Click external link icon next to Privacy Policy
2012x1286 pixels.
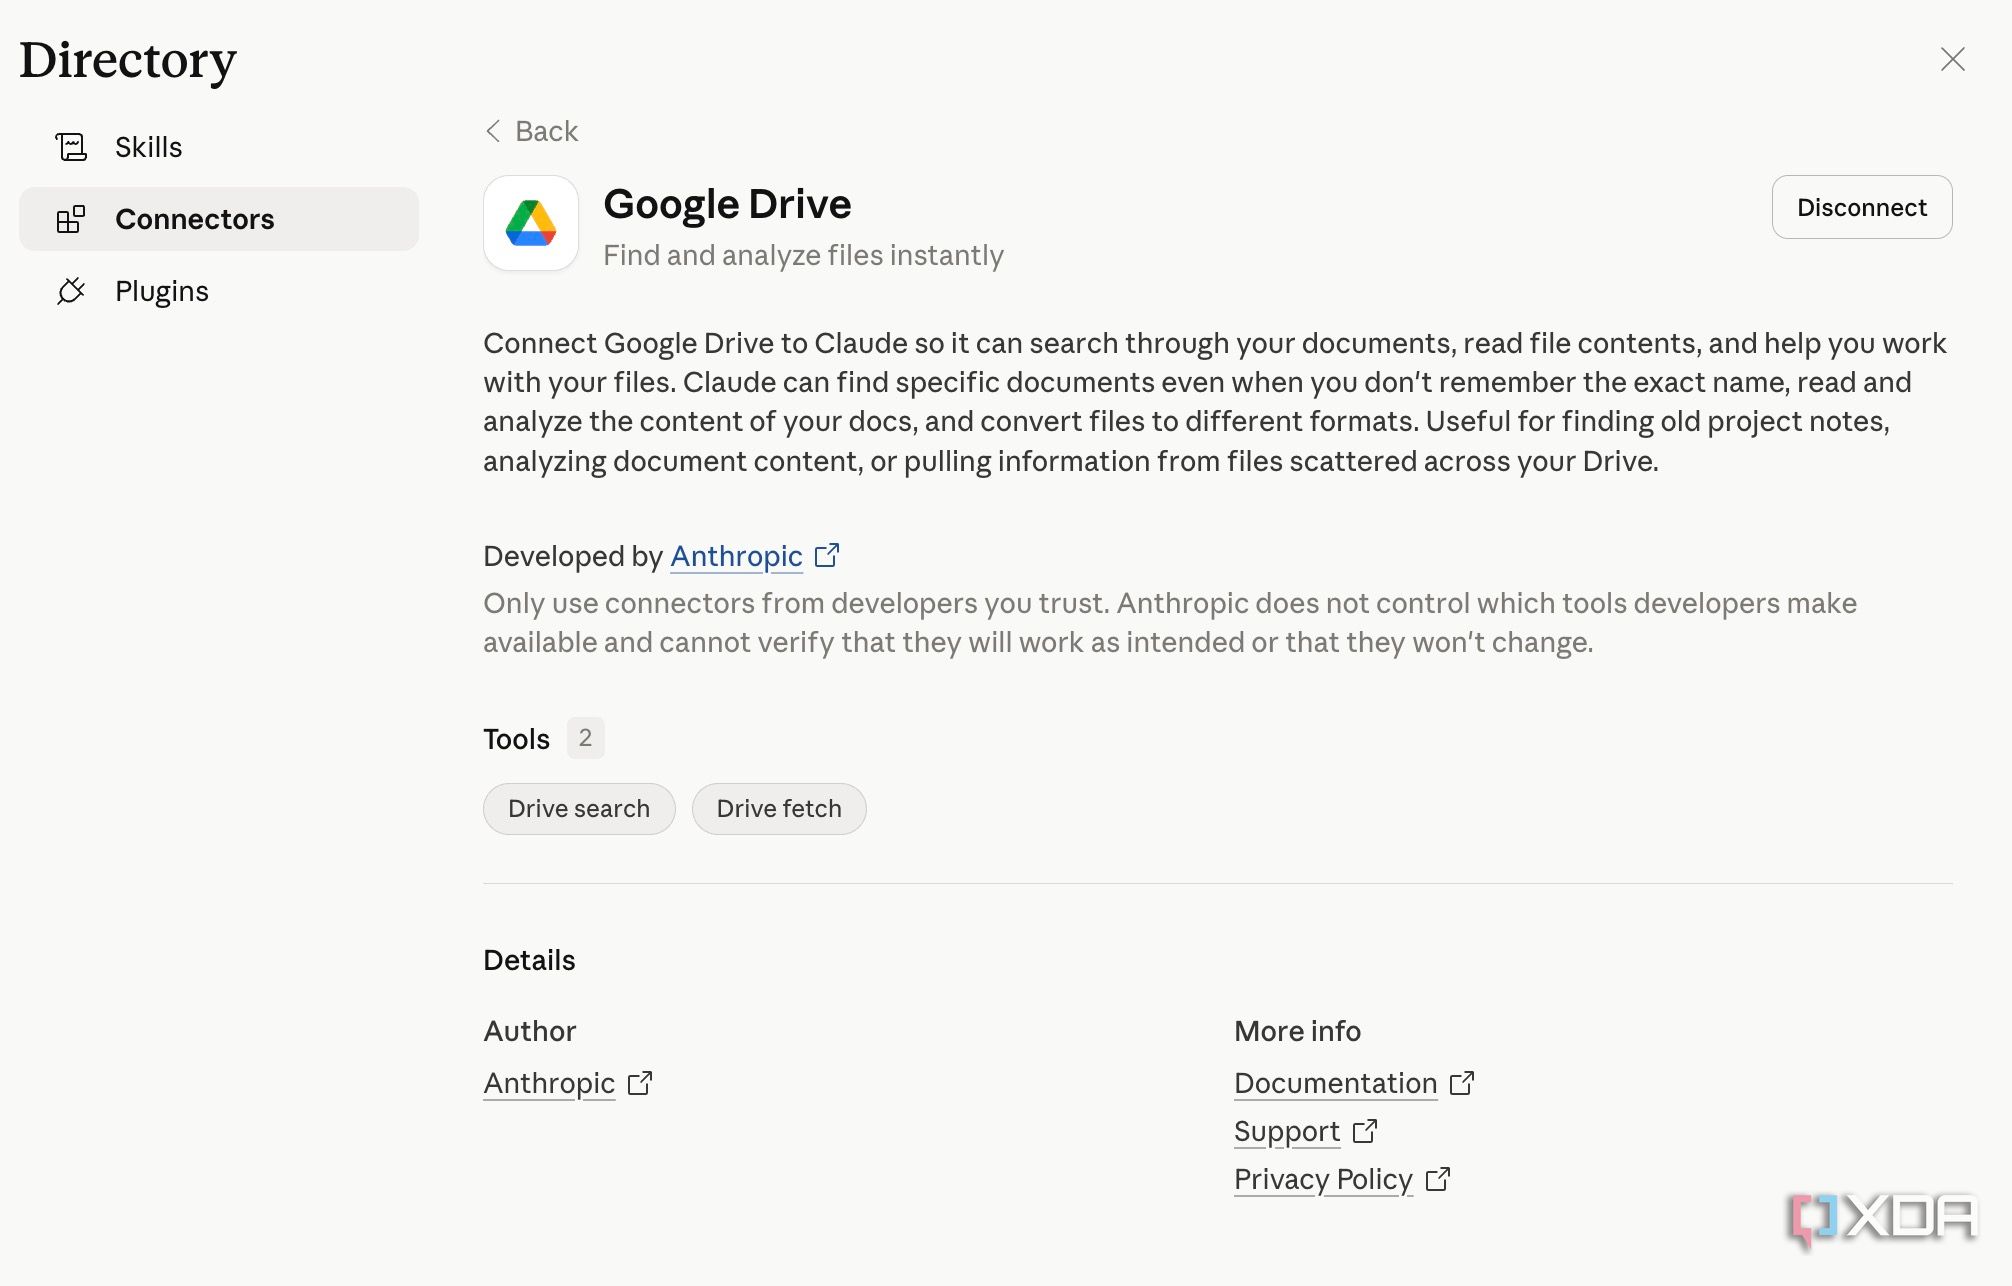[x=1438, y=1179]
